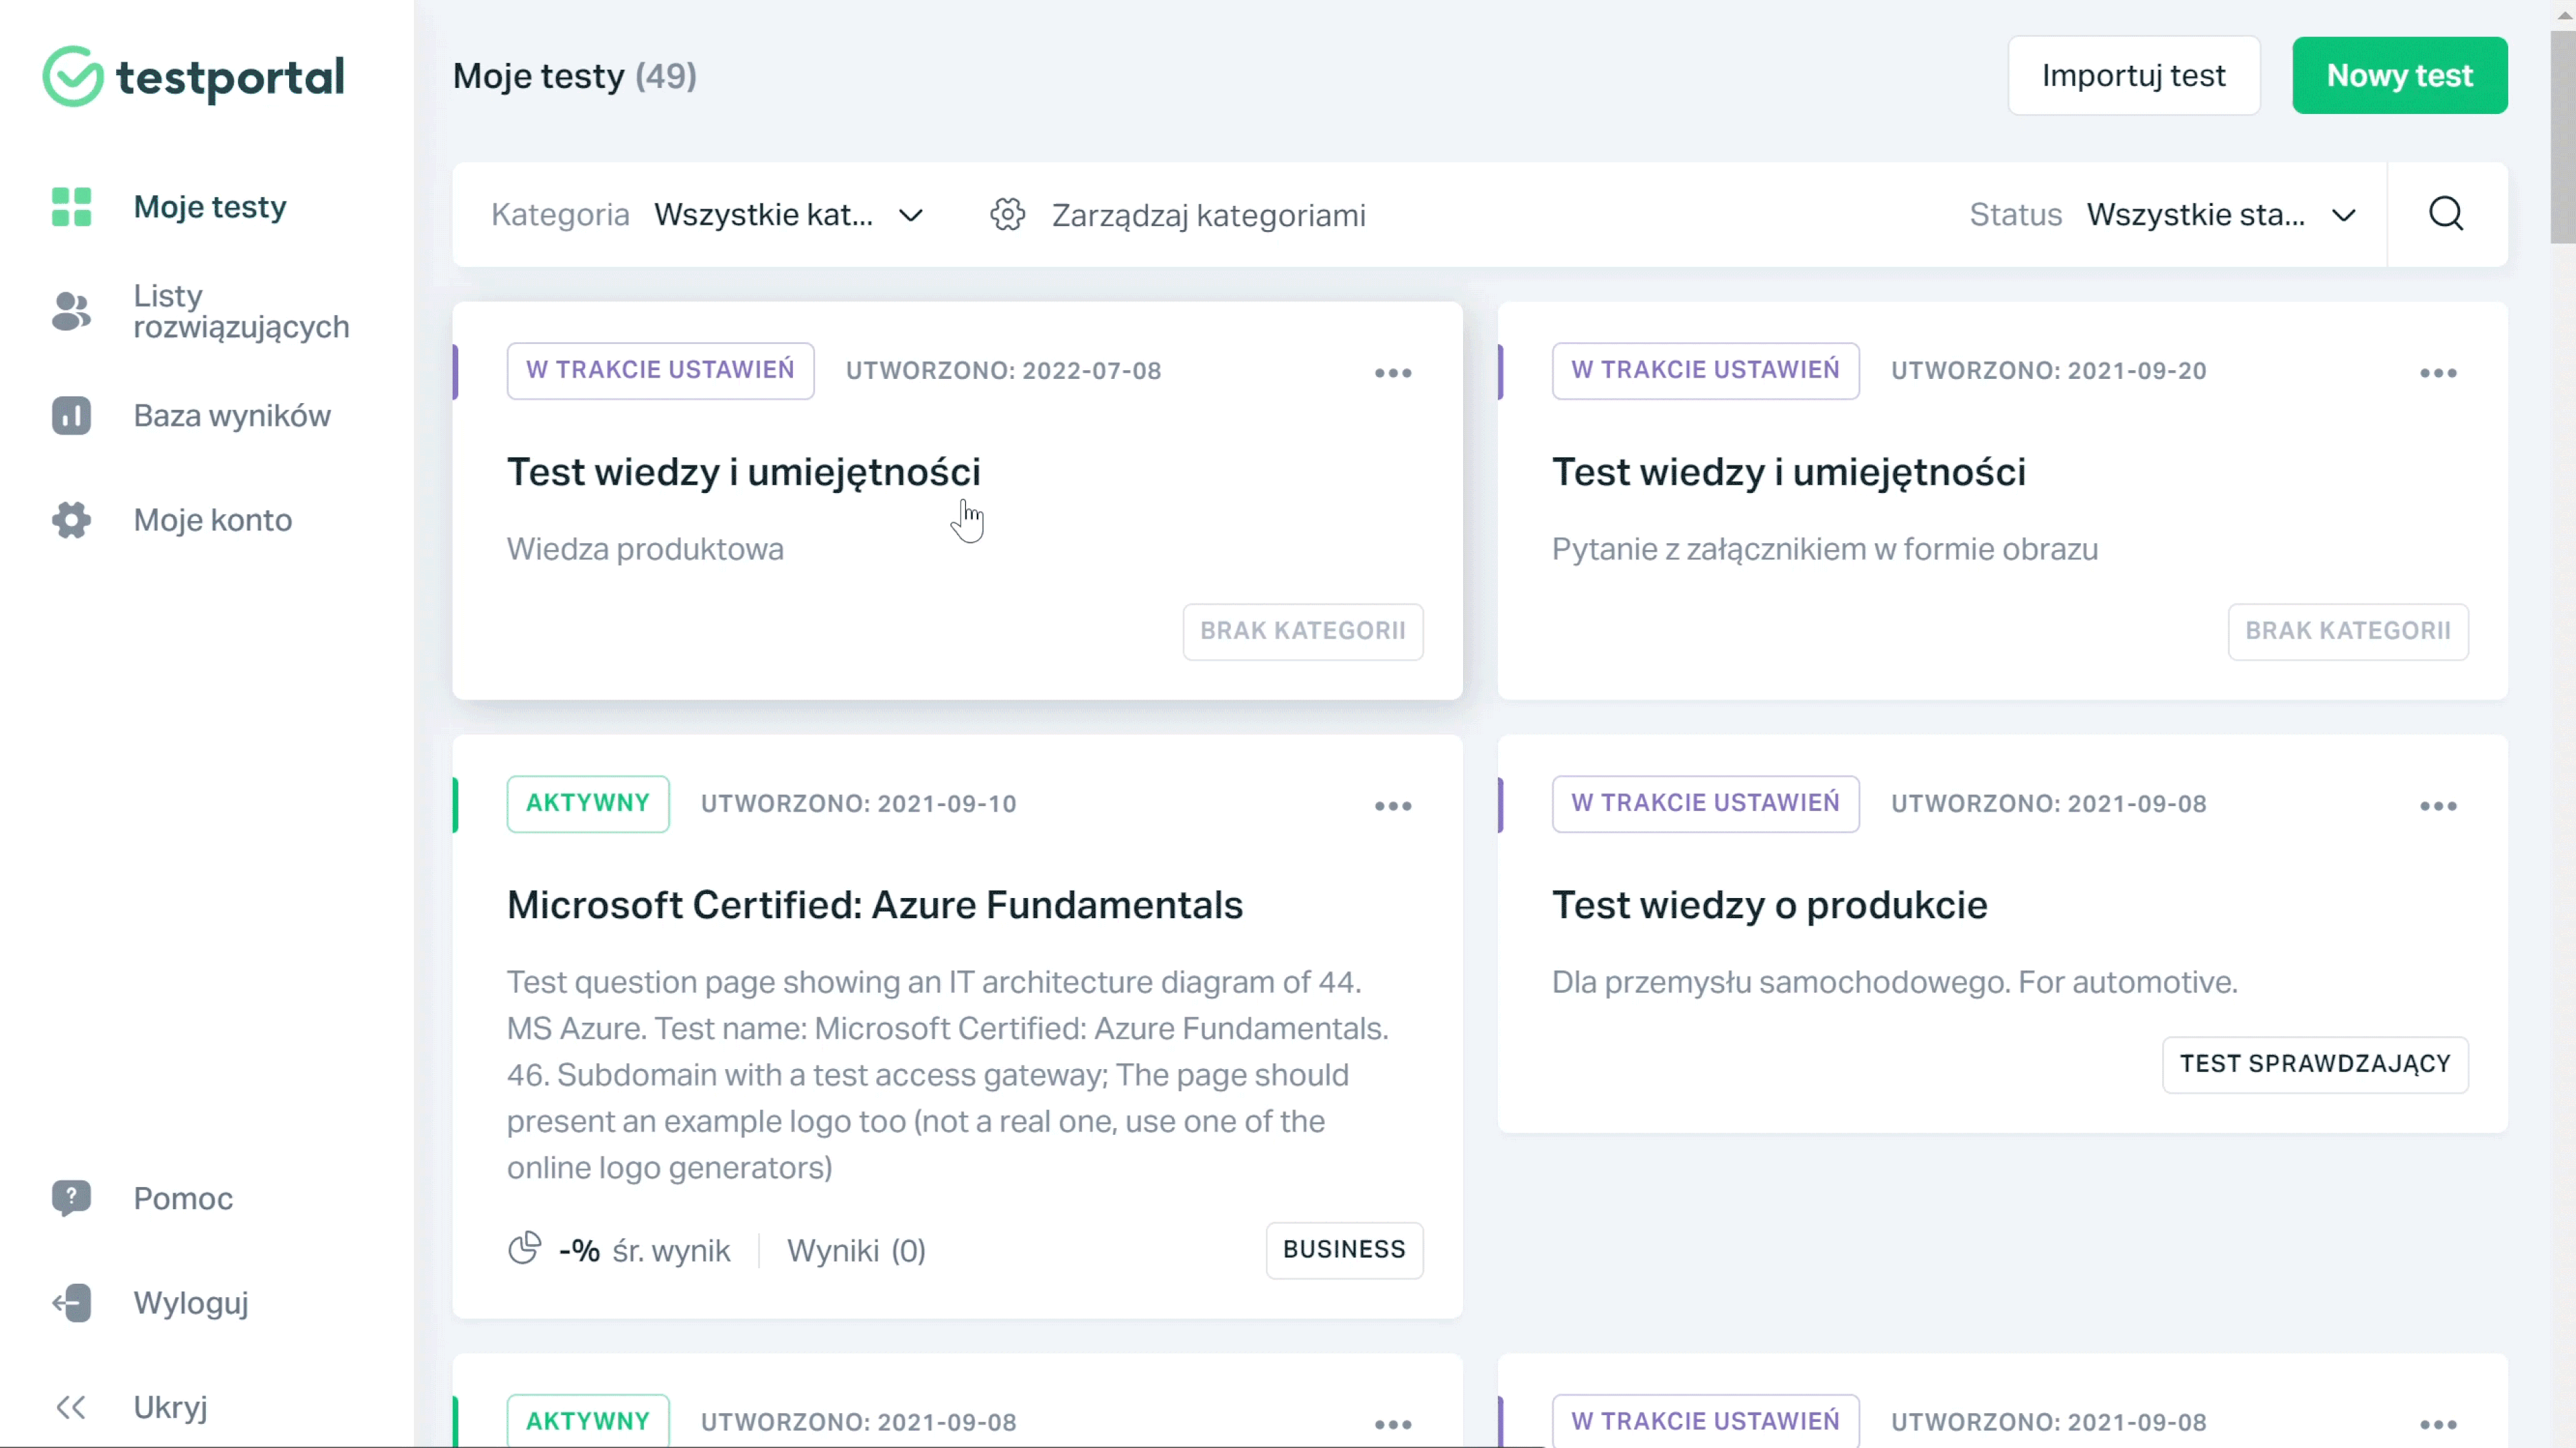Open options menu for test created 2021-09-20

click(2438, 372)
